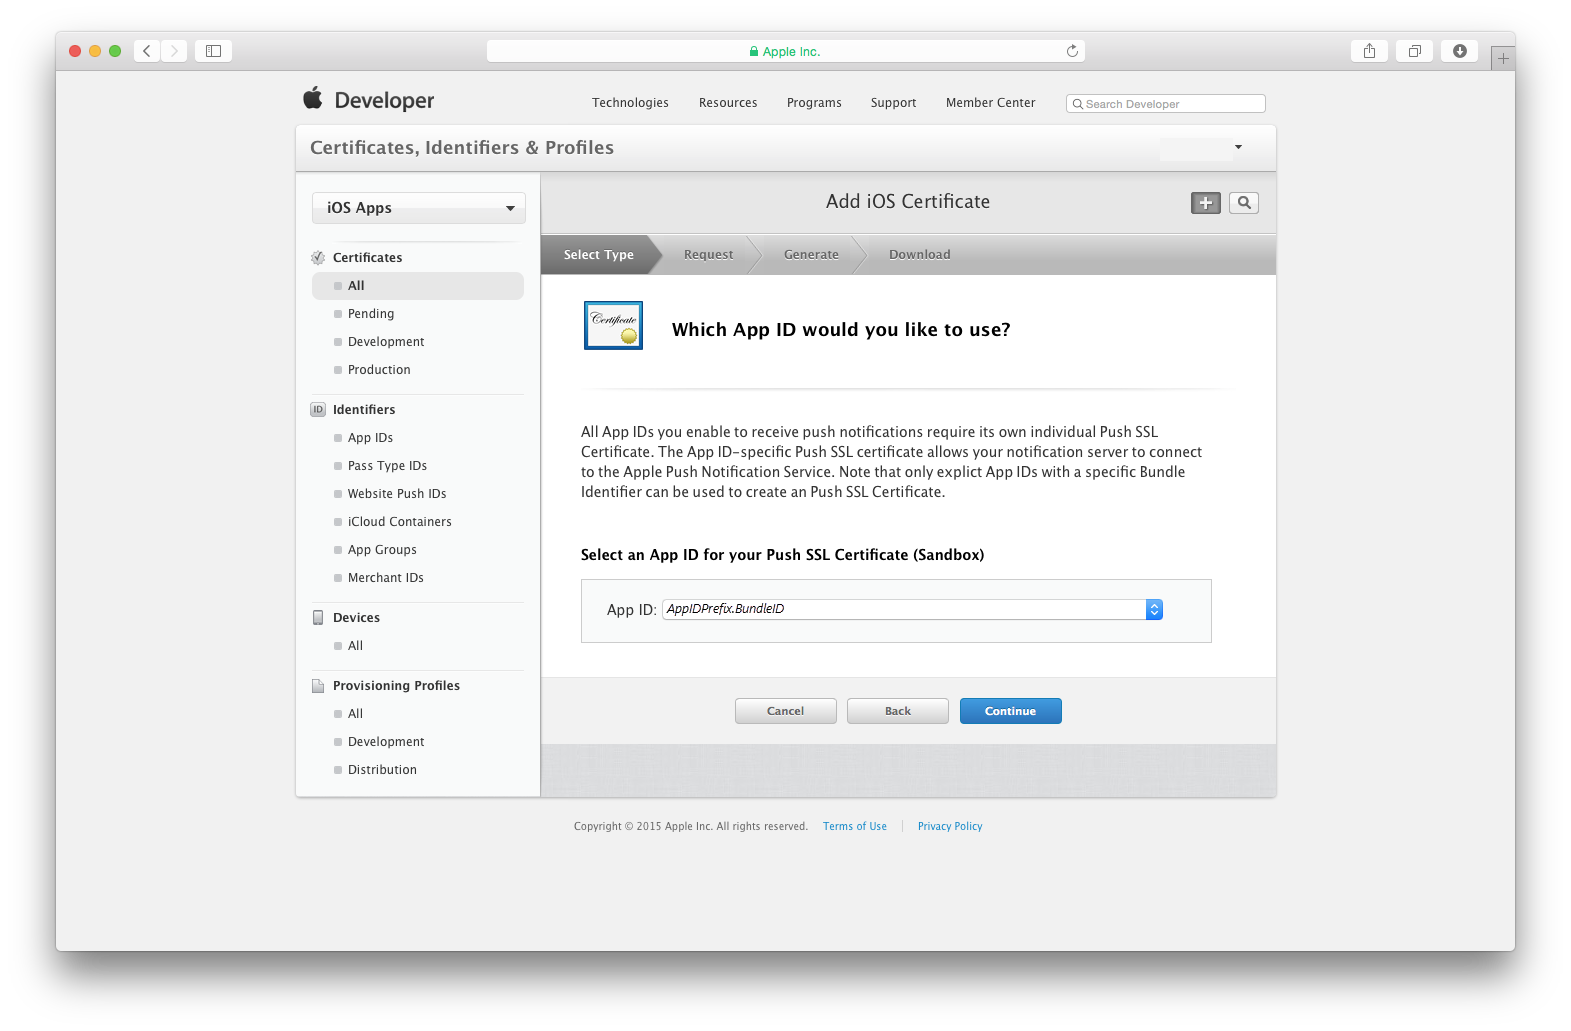This screenshot has height=1031, width=1571.
Task: Open the App ID selection dropdown
Action: [912, 609]
